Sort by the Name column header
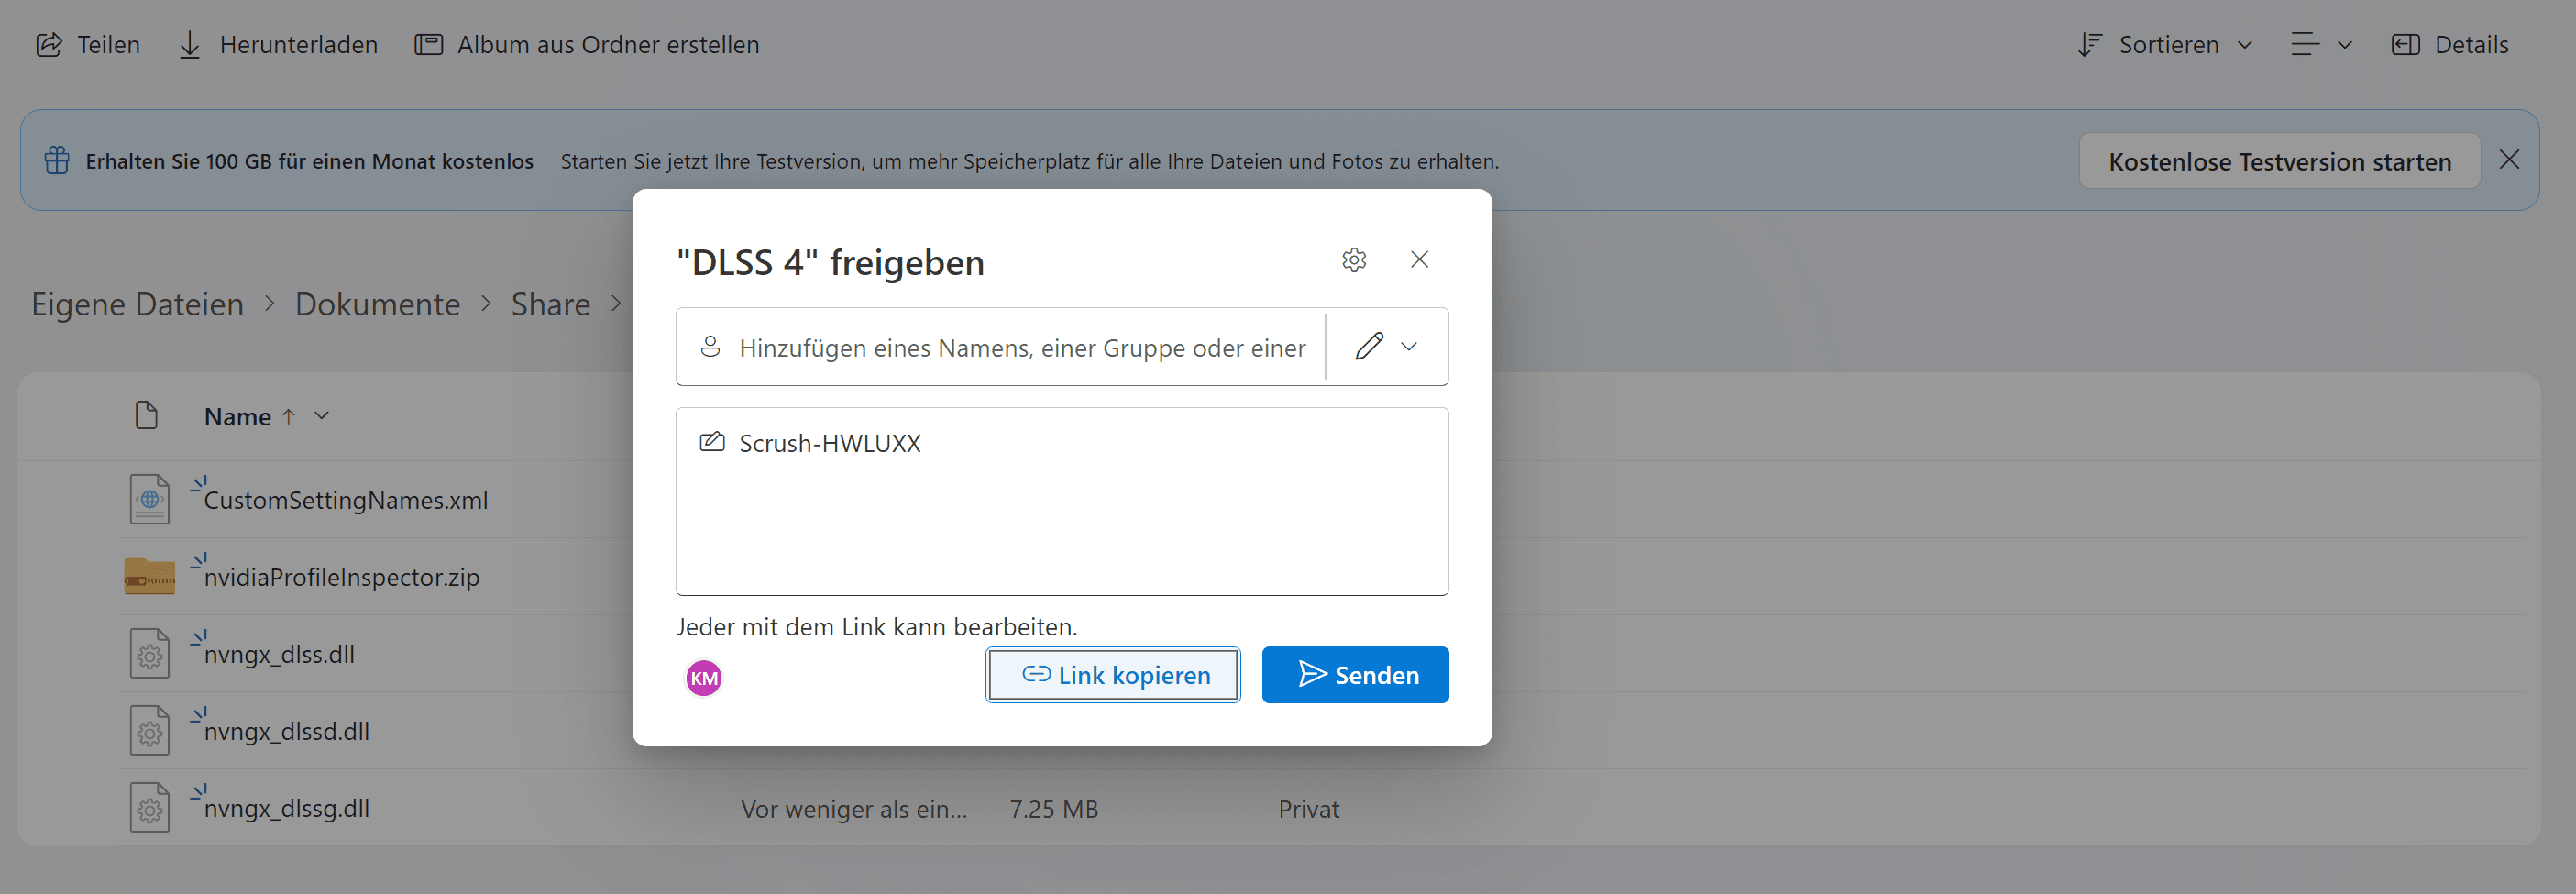The width and height of the screenshot is (2576, 894). (237, 416)
